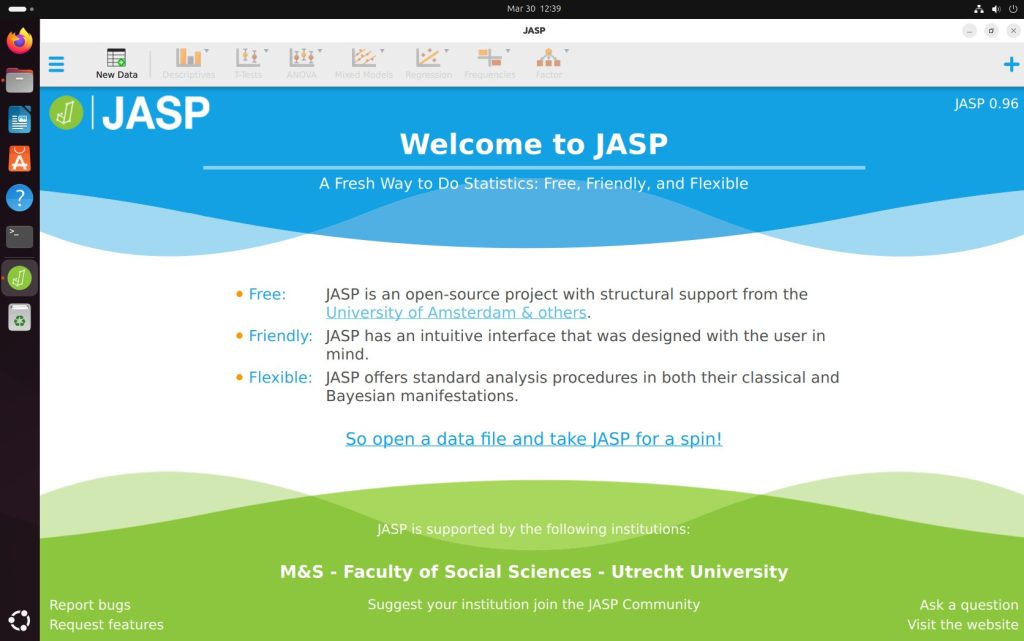
Task: Open the Mixed Models module
Action: click(x=364, y=64)
